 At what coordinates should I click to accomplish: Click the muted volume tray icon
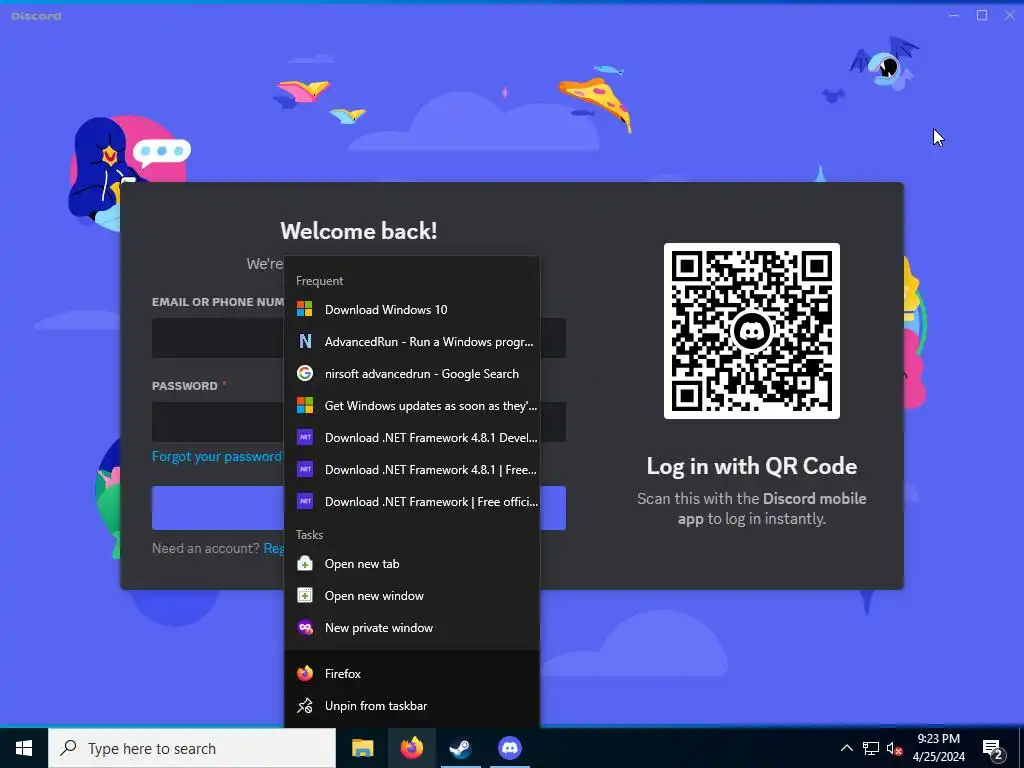tap(894, 748)
